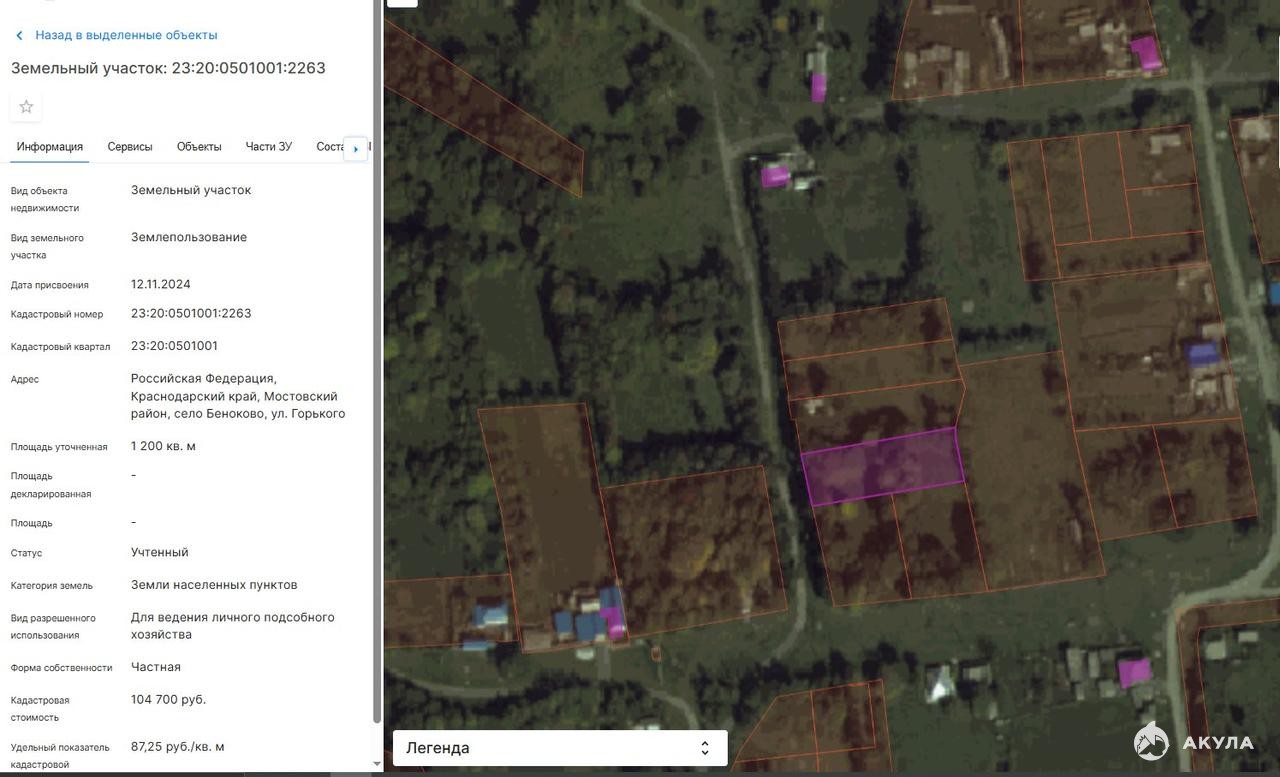Click the highlighted magenta land parcel
The width and height of the screenshot is (1280, 777).
tap(882, 466)
